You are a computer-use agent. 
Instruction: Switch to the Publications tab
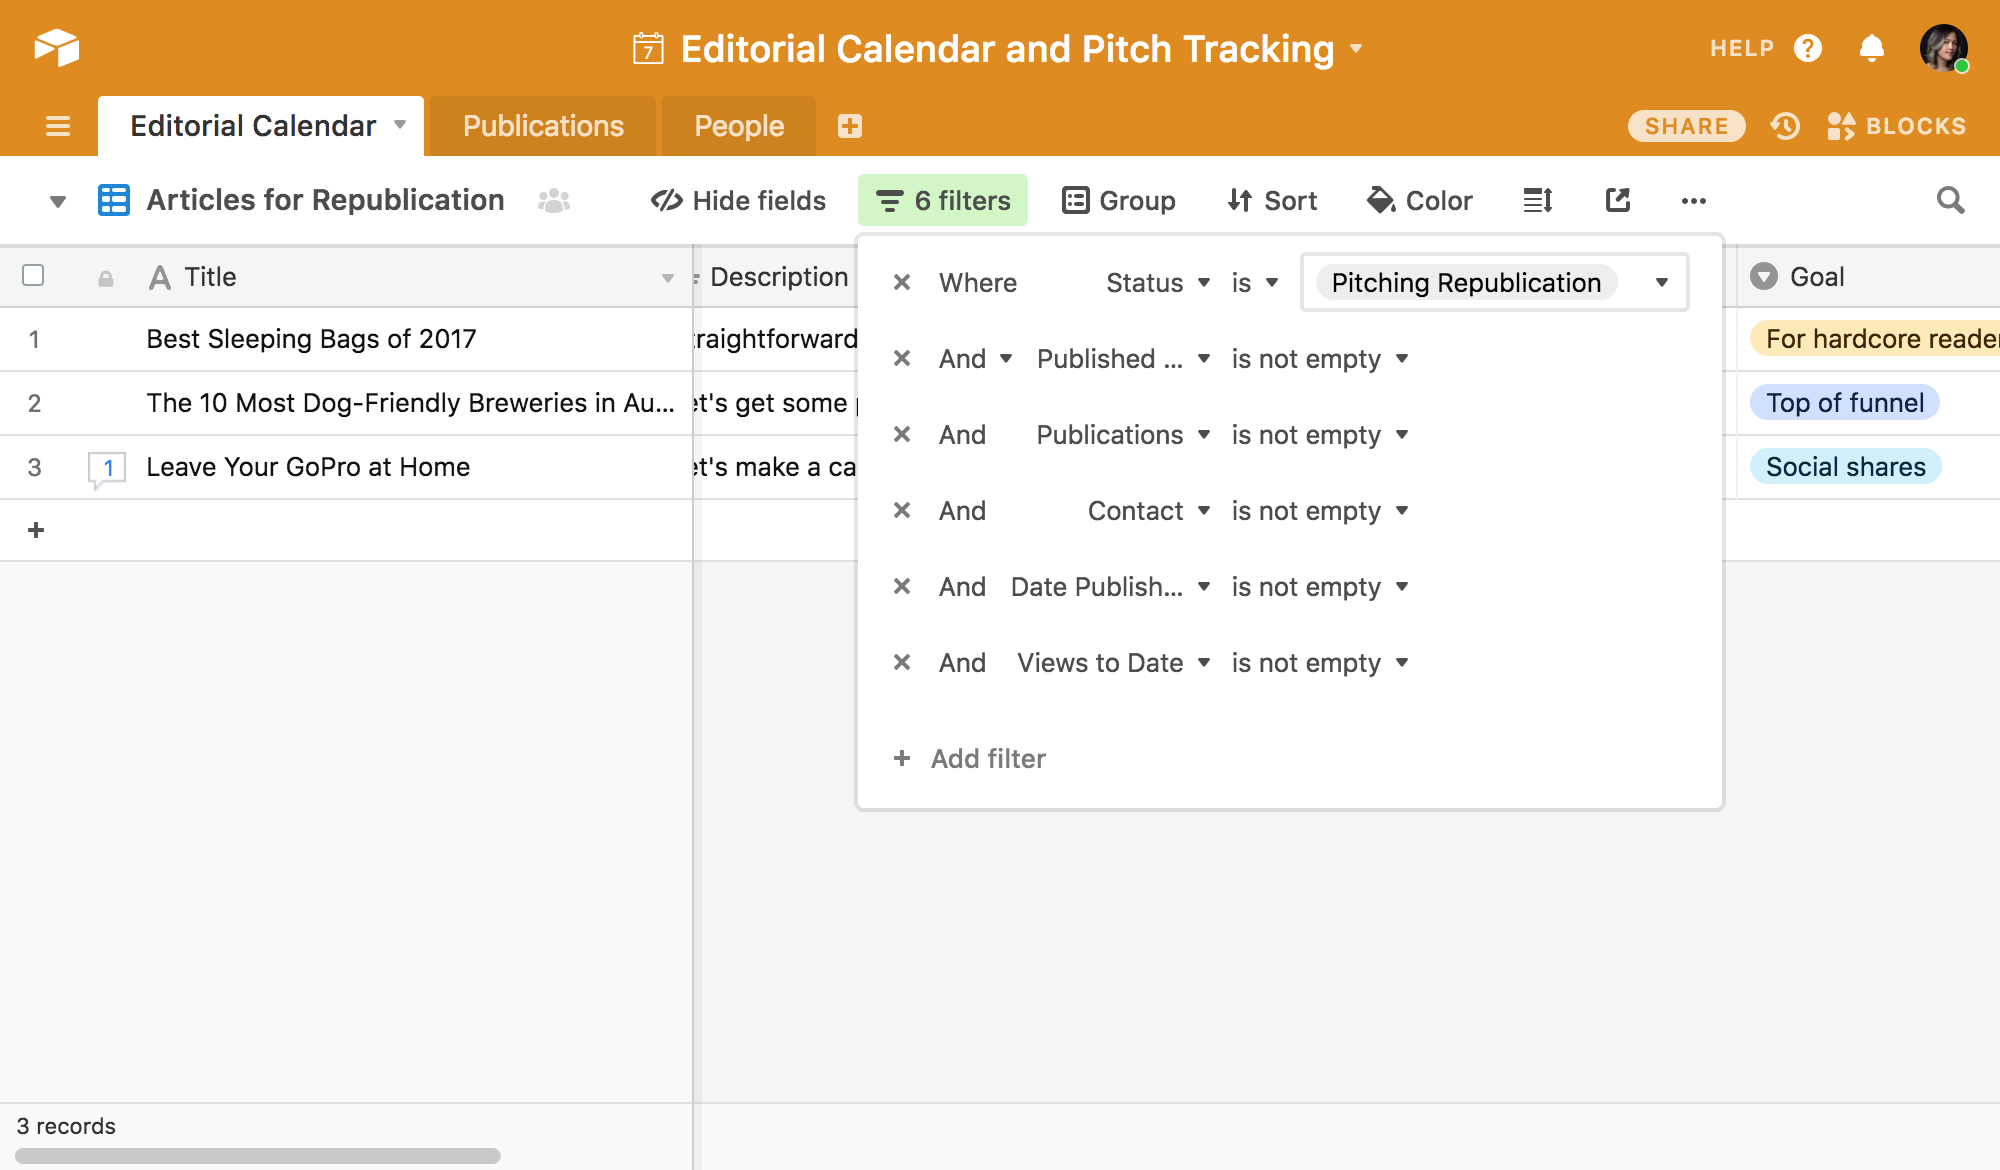(x=543, y=126)
